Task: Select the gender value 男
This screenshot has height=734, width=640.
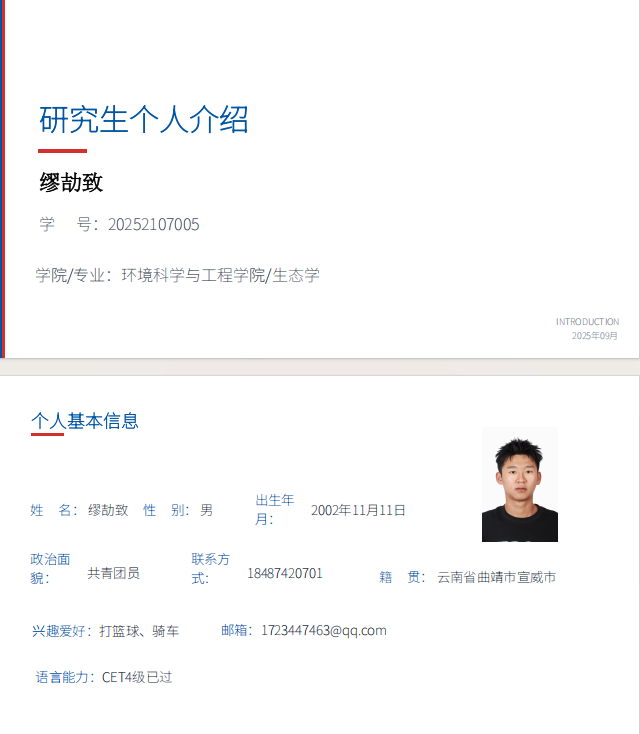Action: click(x=206, y=510)
